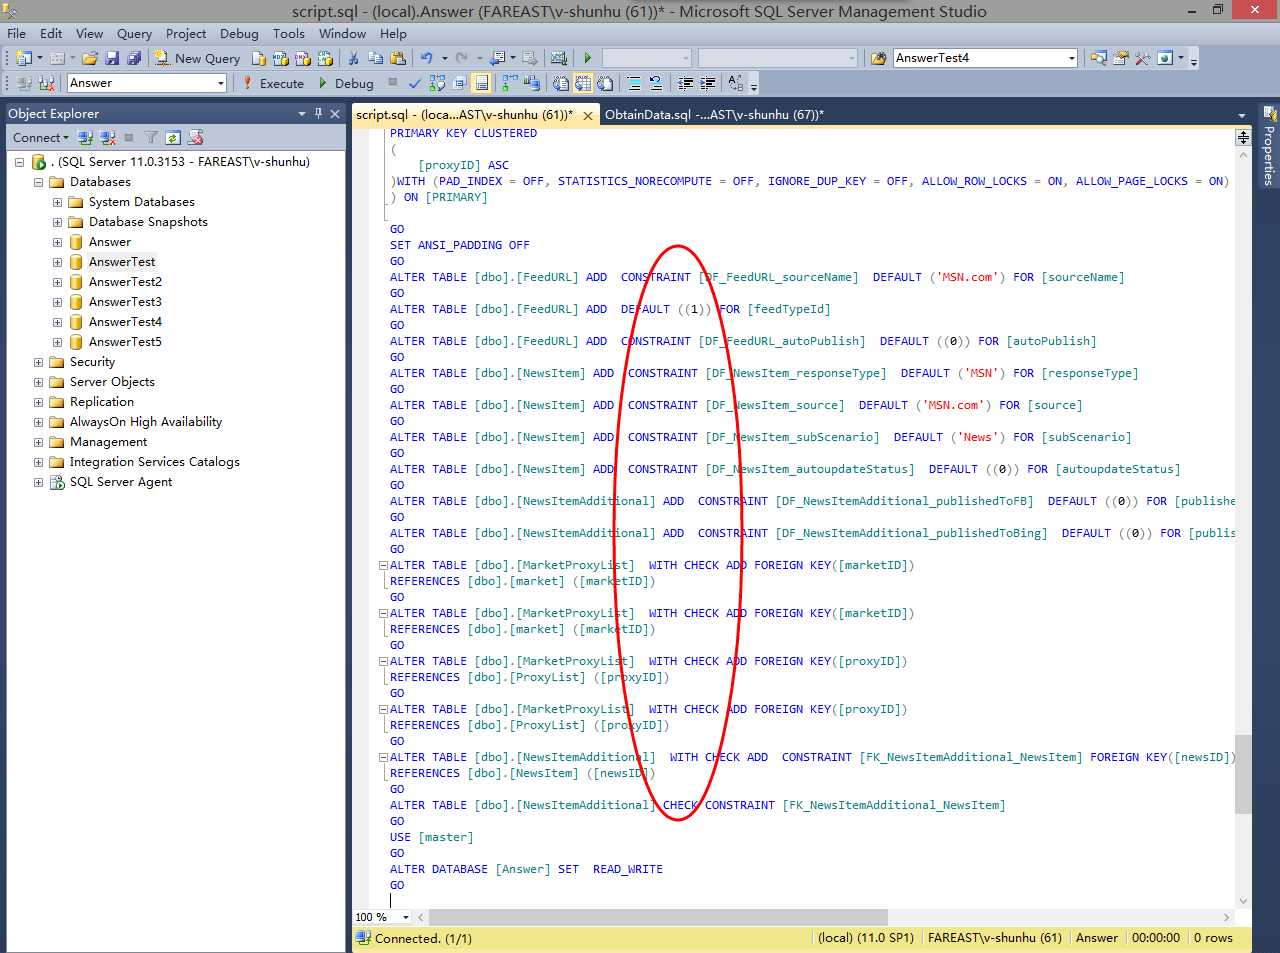Click the Object Explorer Refresh icon
This screenshot has height=953, width=1280.
[x=173, y=138]
